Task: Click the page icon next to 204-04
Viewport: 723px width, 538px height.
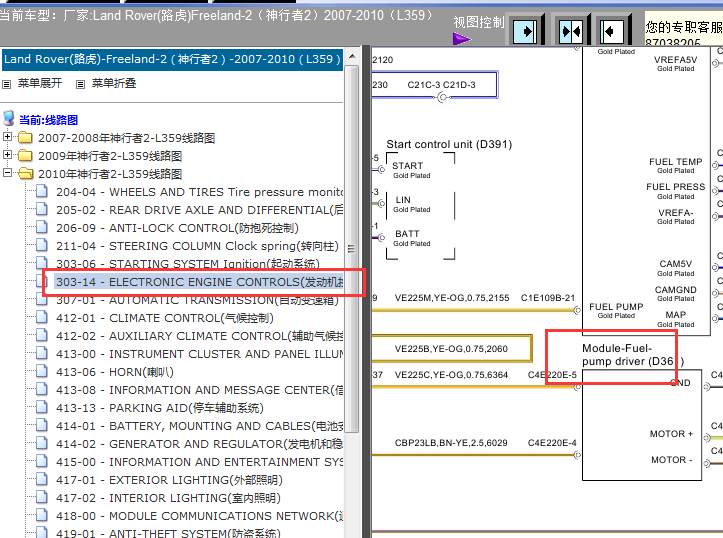Action: click(41, 191)
